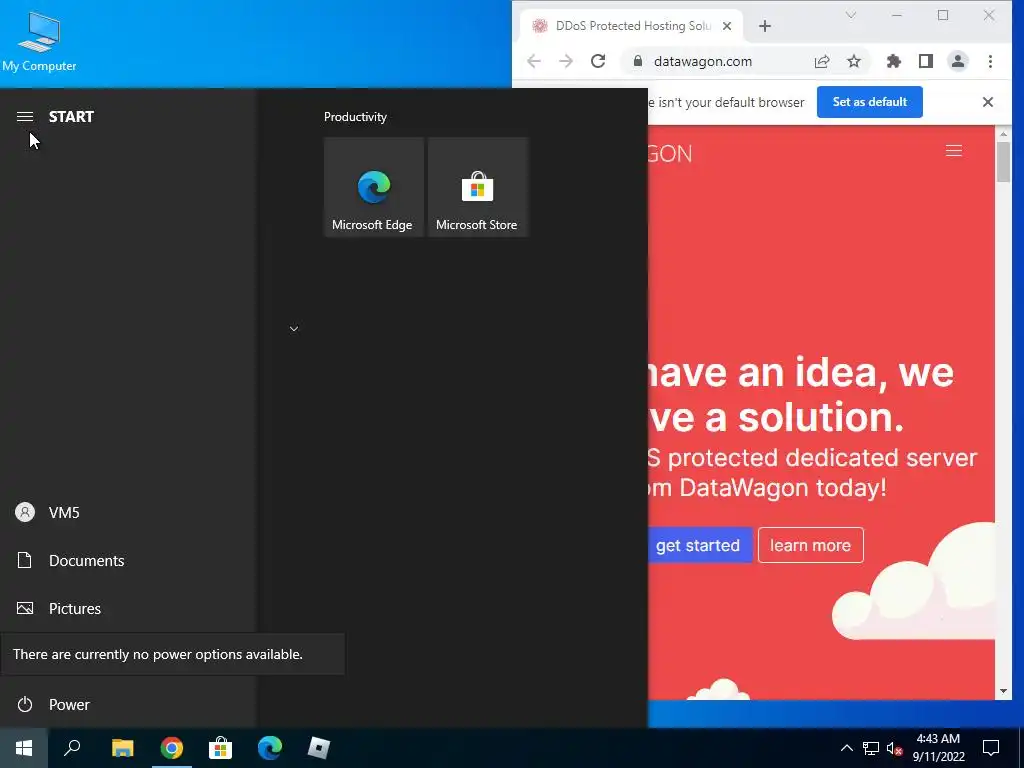Image resolution: width=1024 pixels, height=768 pixels.
Task: Share this page from Chrome
Action: click(x=822, y=61)
